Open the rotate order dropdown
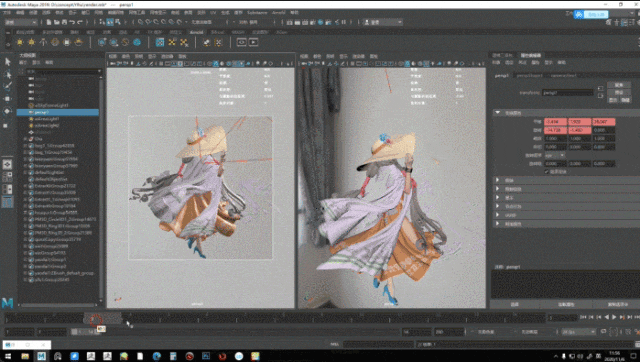The image size is (640, 362). tap(554, 155)
